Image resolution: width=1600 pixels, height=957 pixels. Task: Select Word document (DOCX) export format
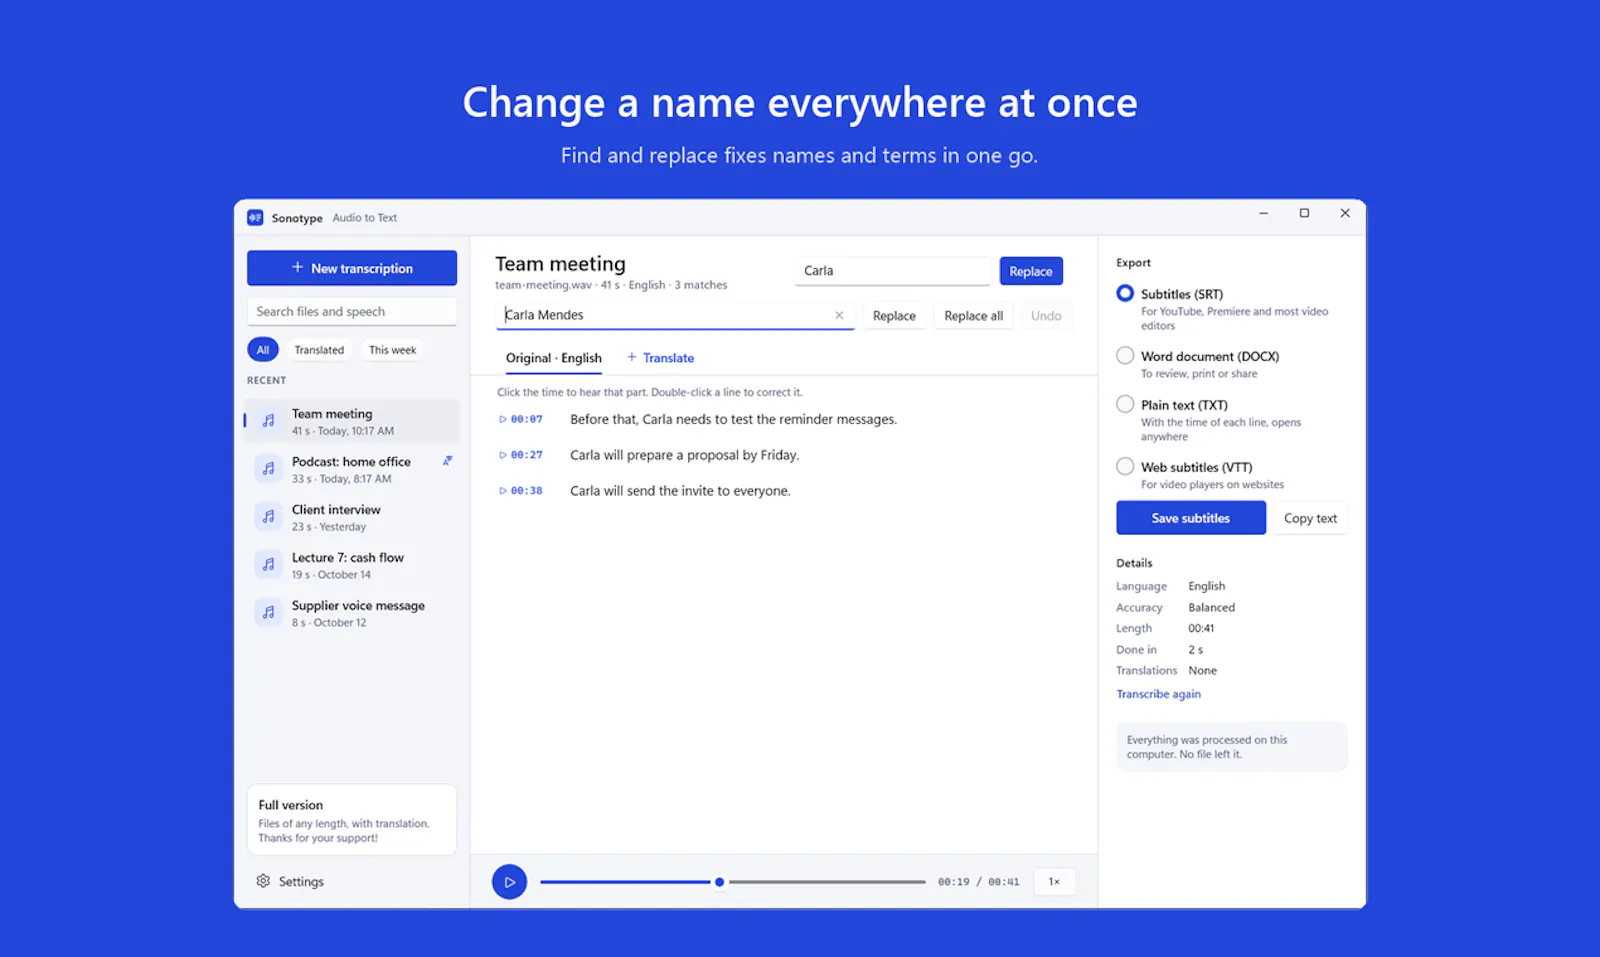(x=1125, y=355)
